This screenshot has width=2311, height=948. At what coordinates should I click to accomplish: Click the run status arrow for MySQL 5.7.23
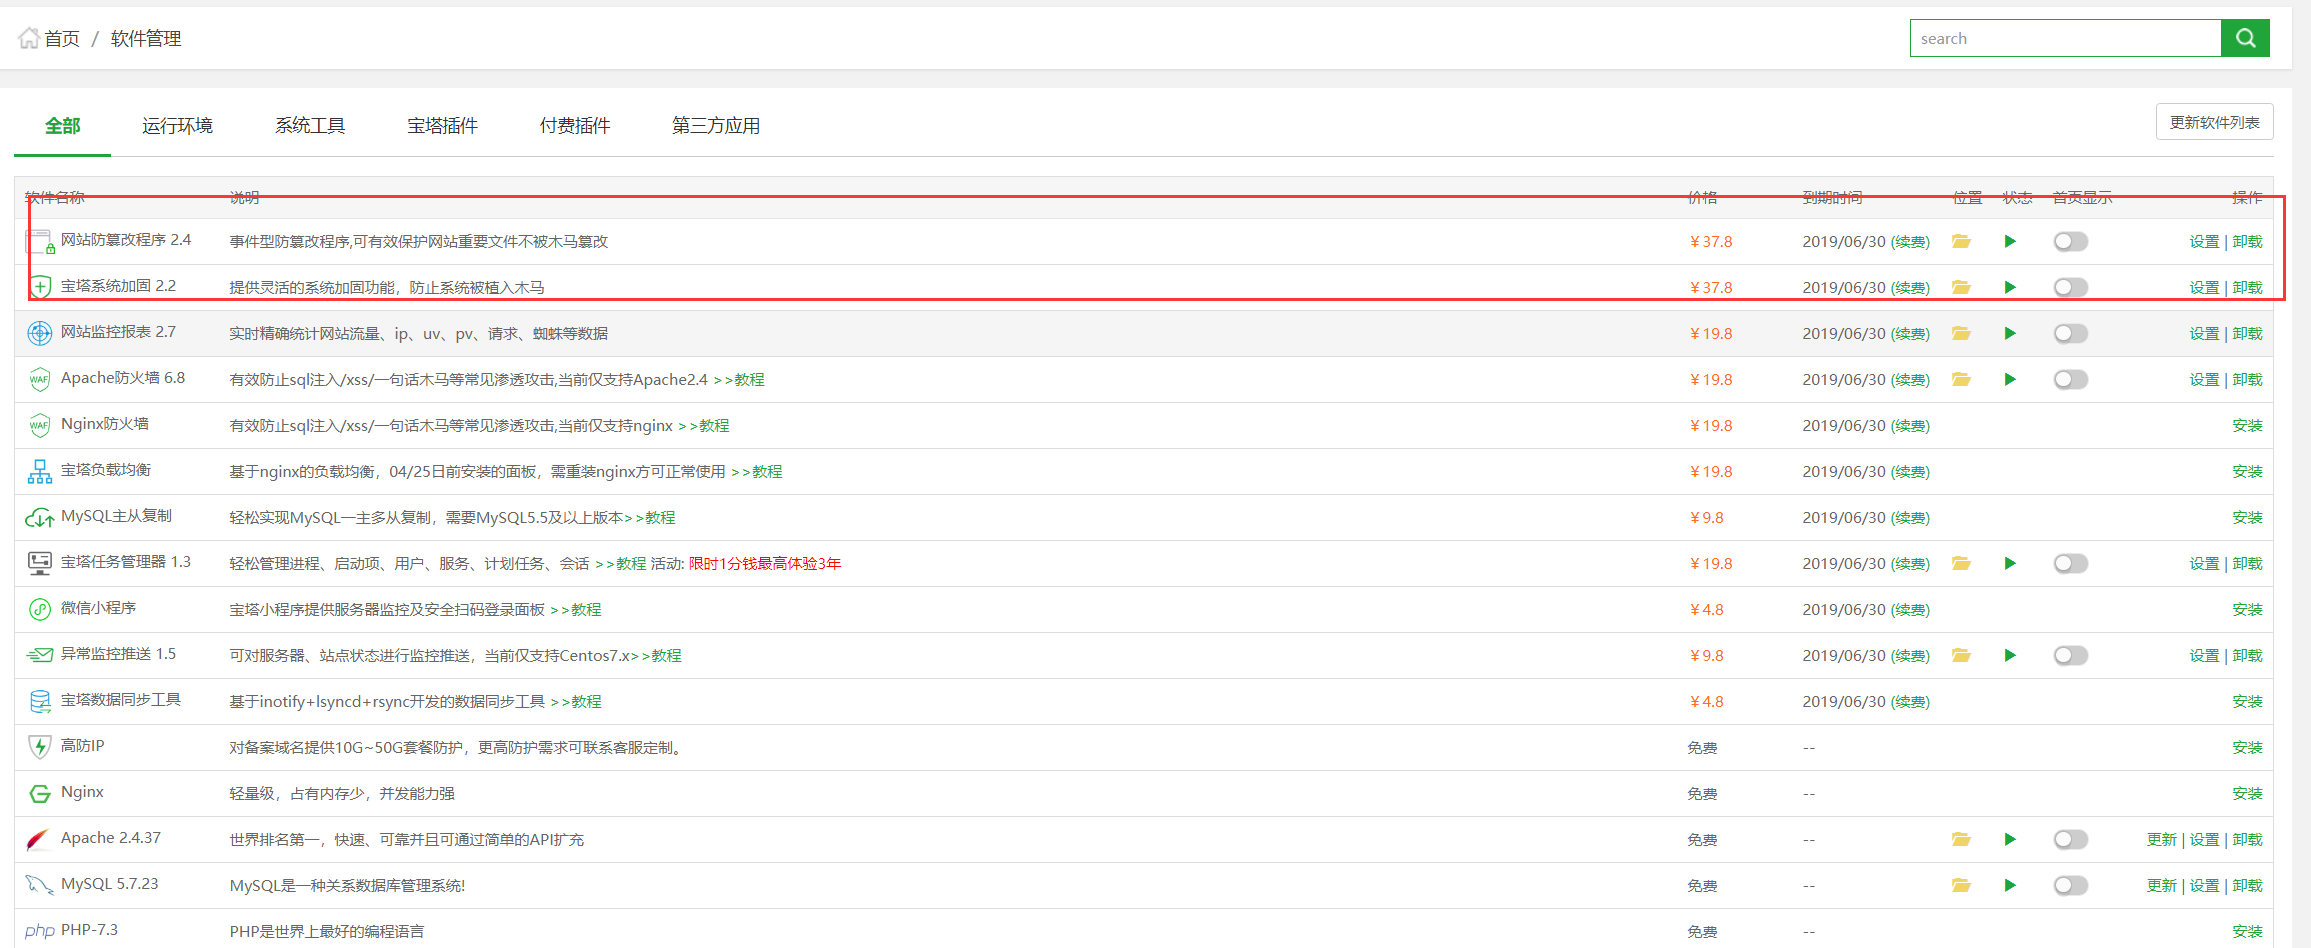coord(2010,885)
